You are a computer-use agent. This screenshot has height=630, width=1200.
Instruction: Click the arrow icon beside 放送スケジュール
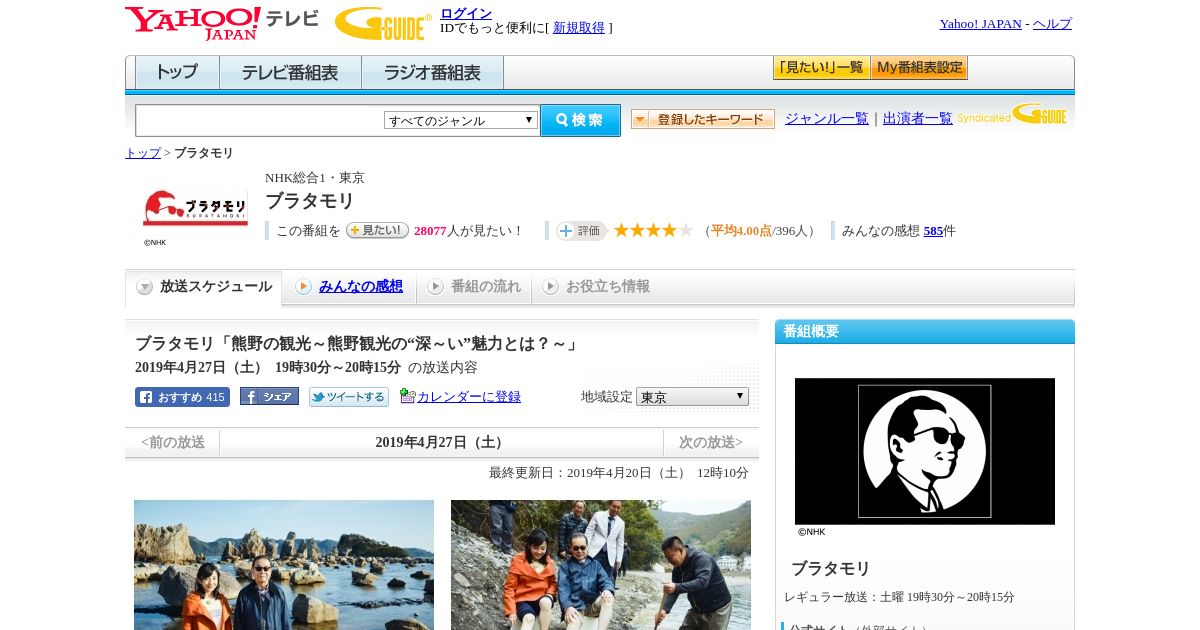click(145, 287)
